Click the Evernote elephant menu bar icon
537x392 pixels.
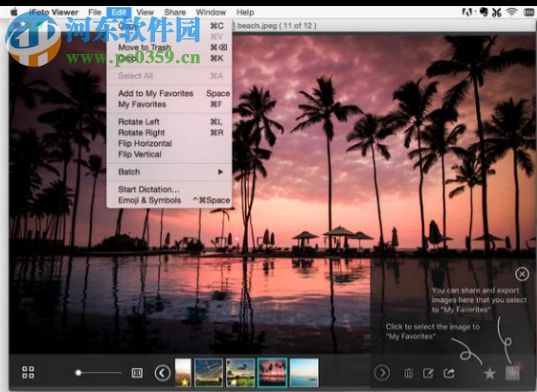click(x=483, y=12)
